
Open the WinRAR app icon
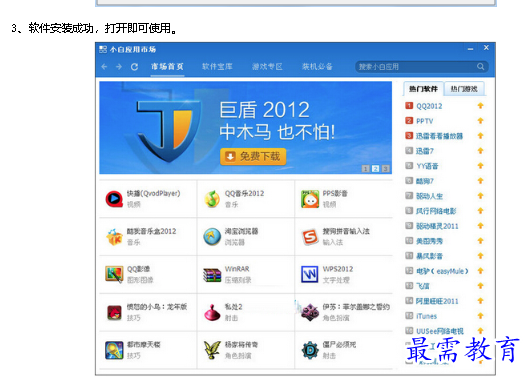pyautogui.click(x=212, y=275)
